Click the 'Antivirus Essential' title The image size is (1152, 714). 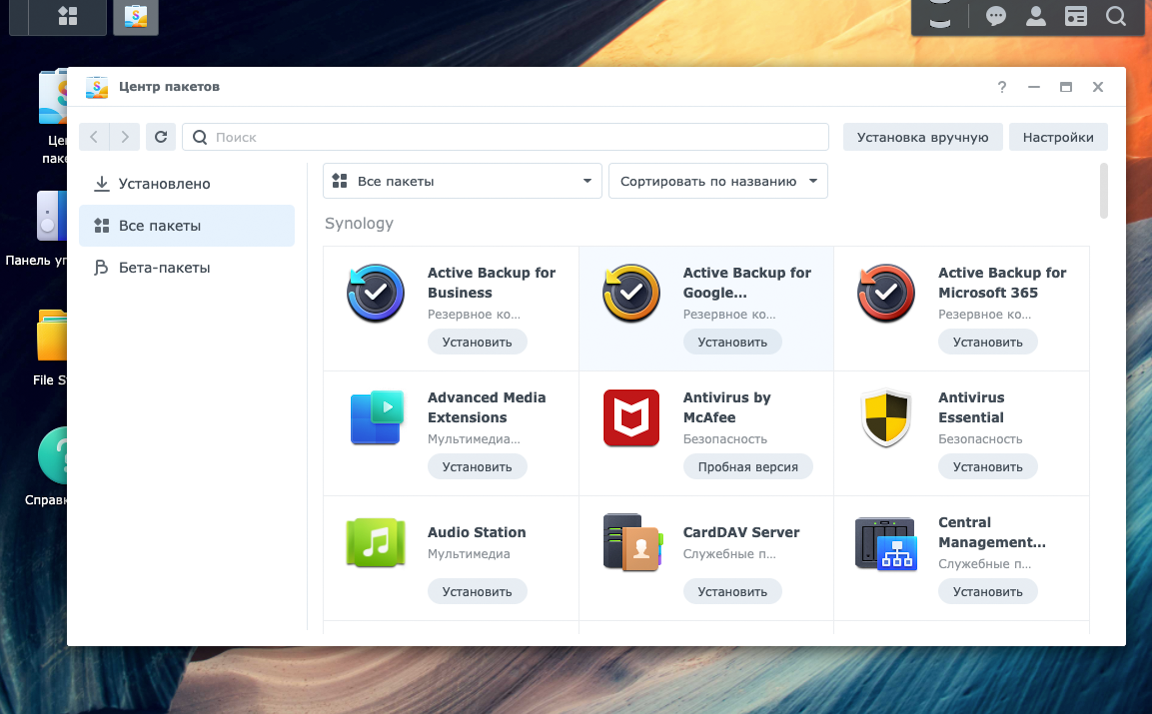point(971,408)
